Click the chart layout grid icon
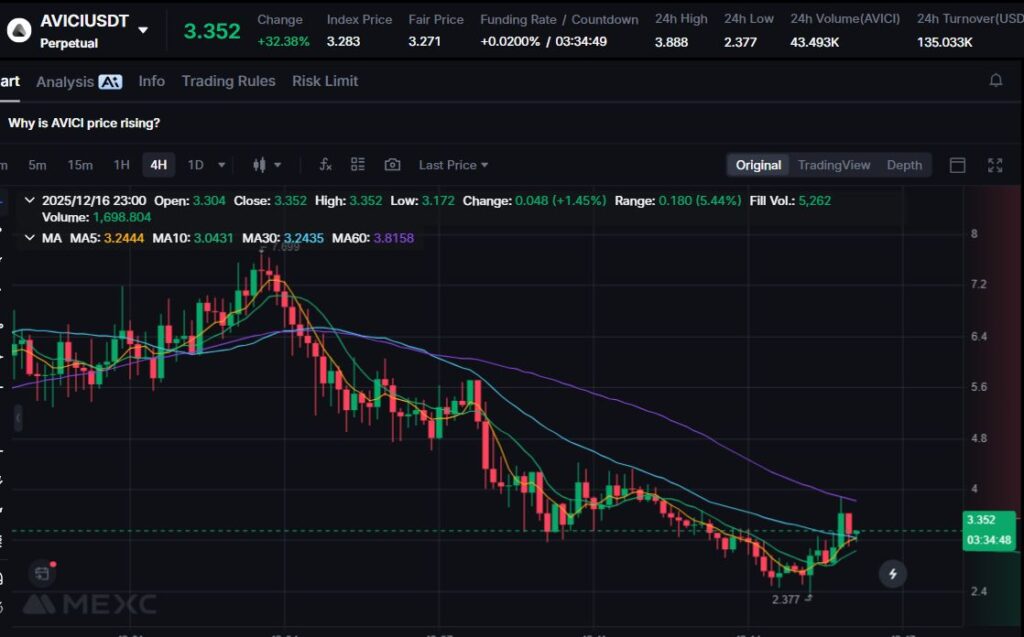The image size is (1024, 637). coord(358,165)
